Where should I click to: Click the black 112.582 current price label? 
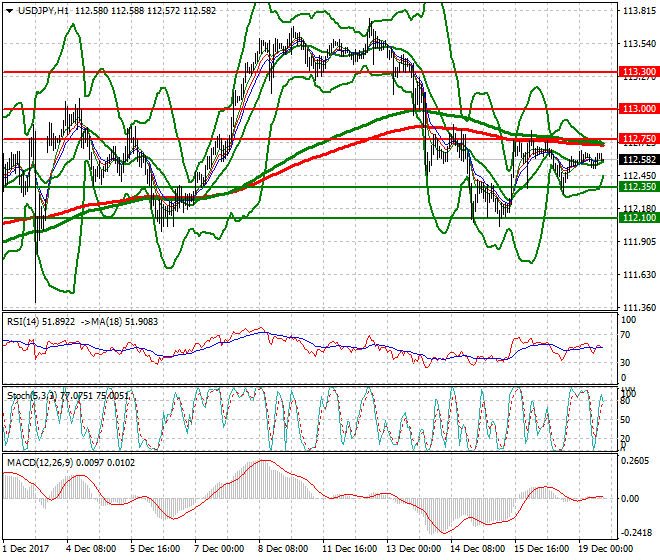tap(638, 159)
